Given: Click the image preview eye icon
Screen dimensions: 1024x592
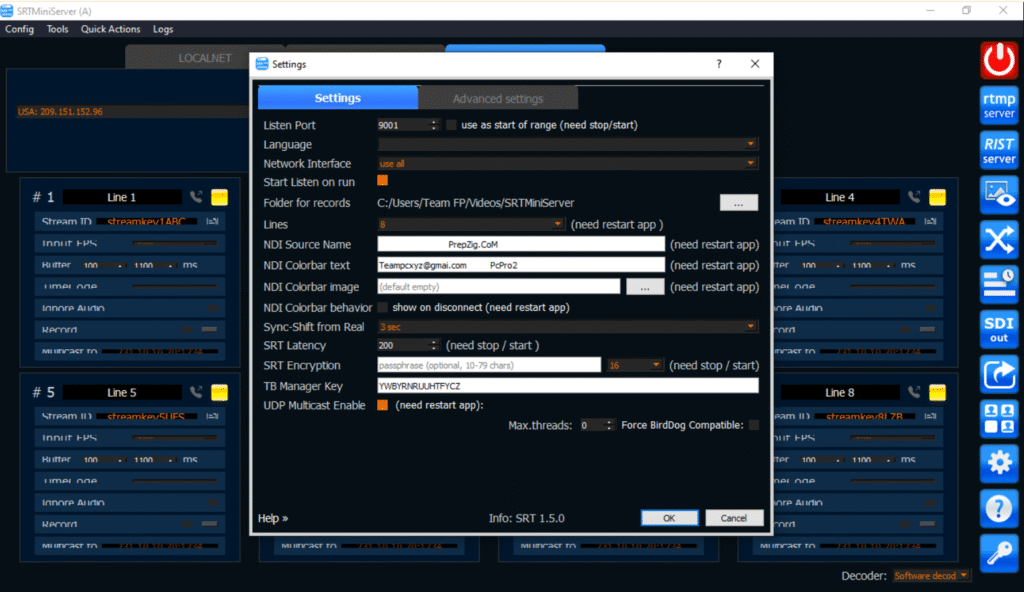Looking at the screenshot, I should pyautogui.click(x=999, y=195).
